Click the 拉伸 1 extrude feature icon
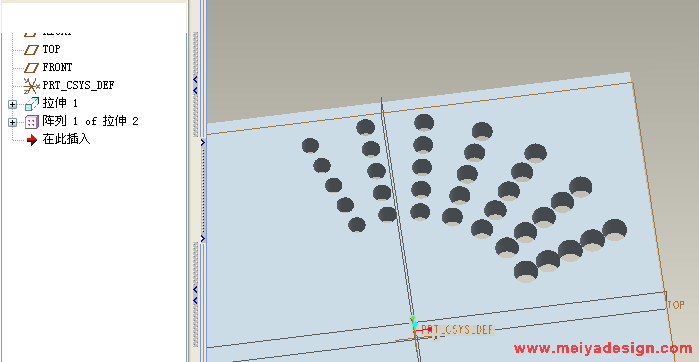This screenshot has width=699, height=362. coord(32,104)
